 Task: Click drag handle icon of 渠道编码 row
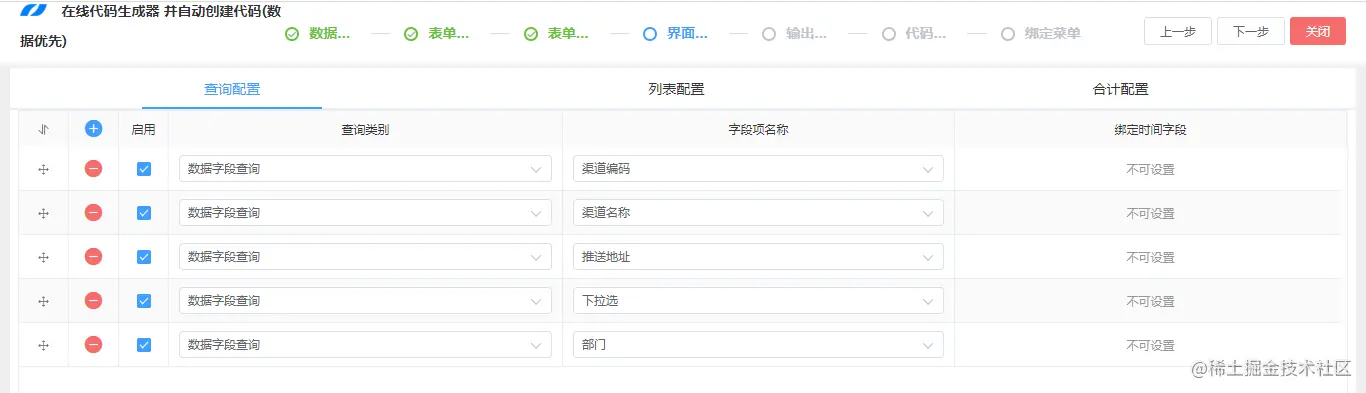[43, 170]
